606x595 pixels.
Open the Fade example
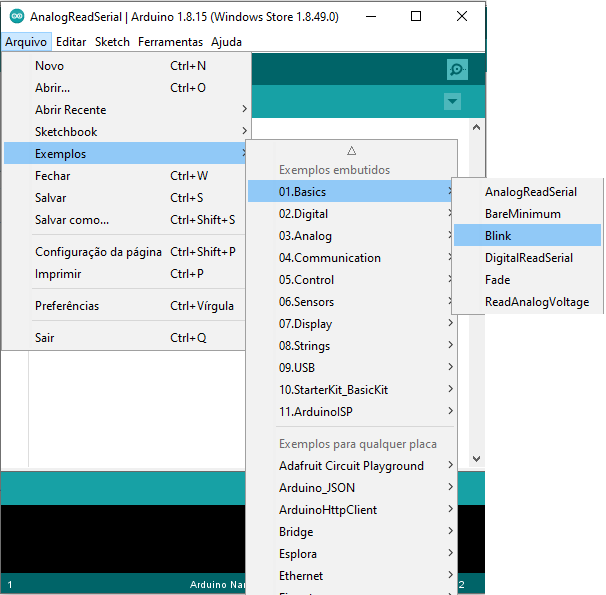click(x=528, y=280)
